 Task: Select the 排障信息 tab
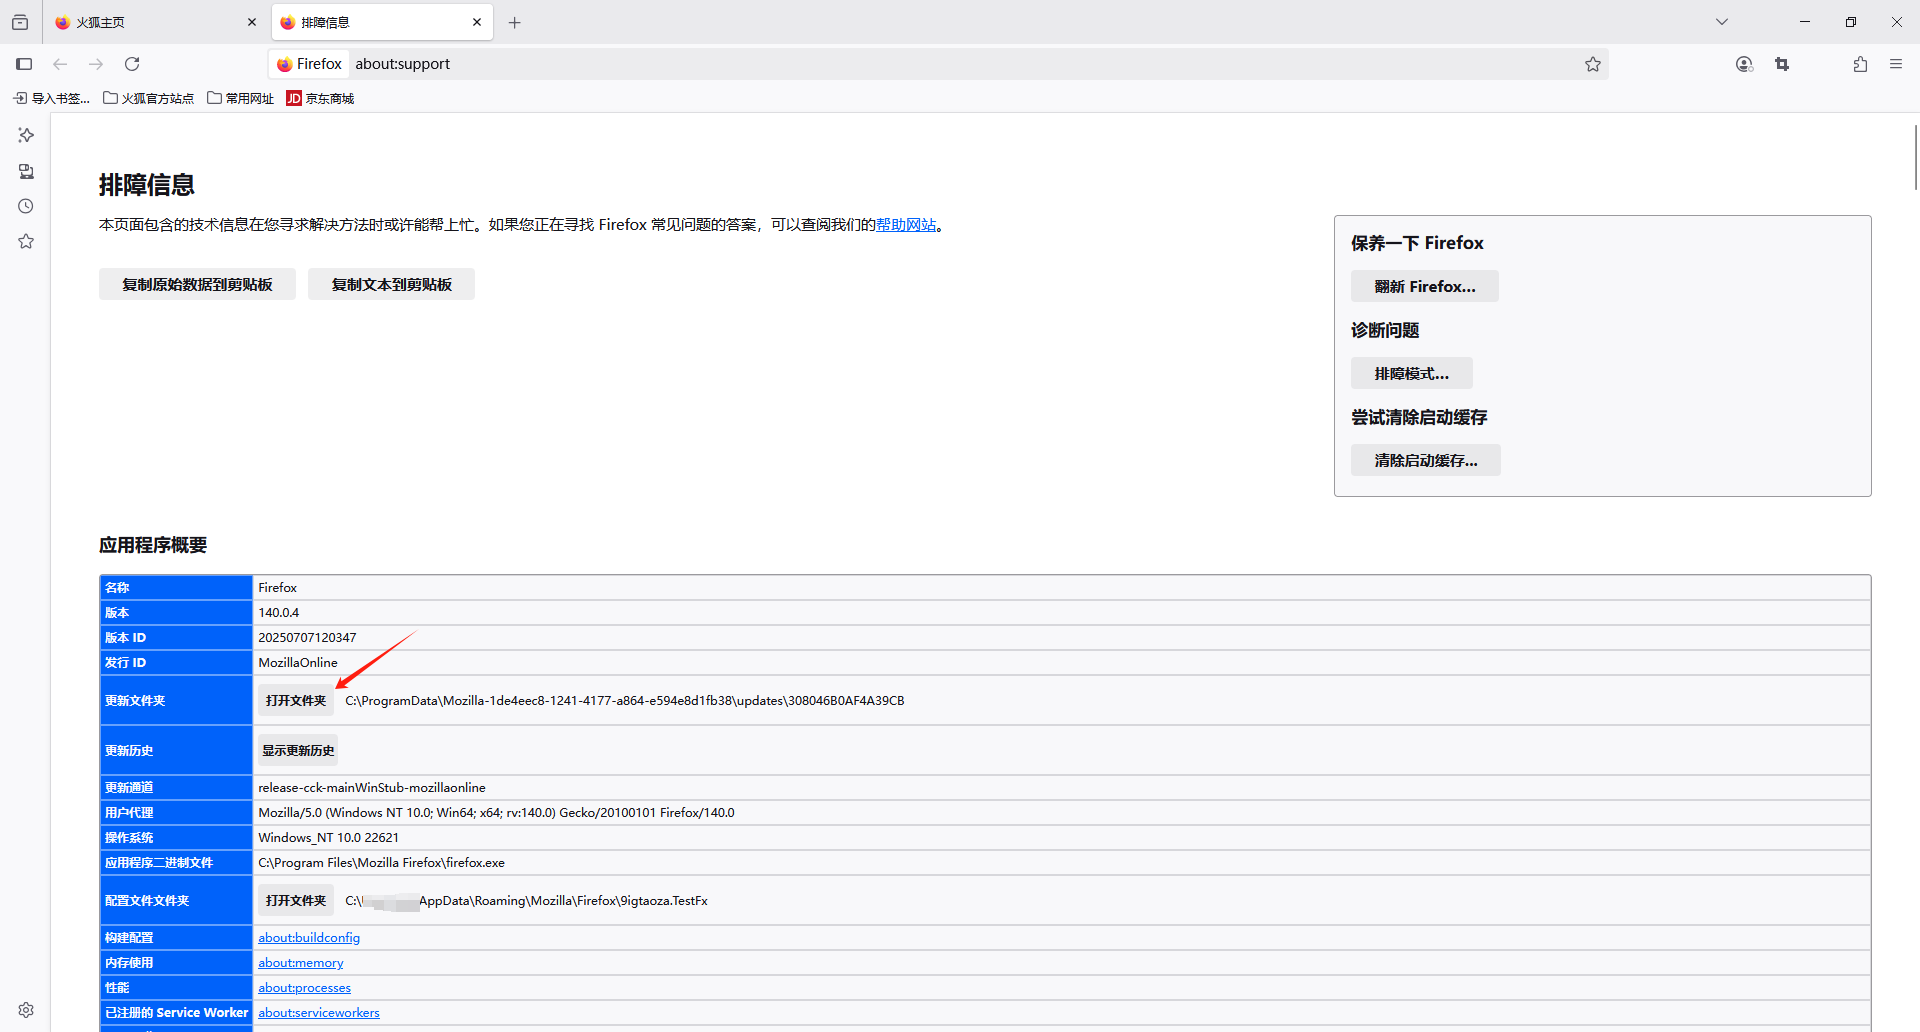(382, 22)
